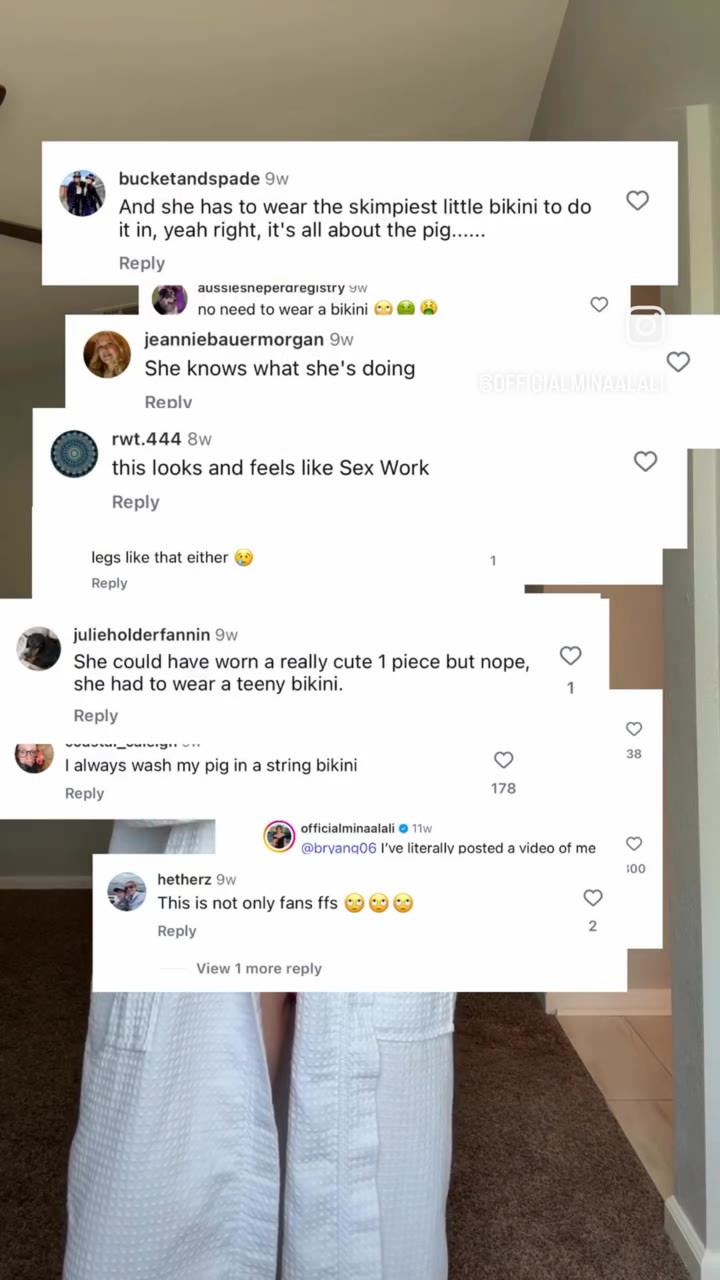Open rwt.444's mandala avatar
This screenshot has height=1280, width=720.
74,454
